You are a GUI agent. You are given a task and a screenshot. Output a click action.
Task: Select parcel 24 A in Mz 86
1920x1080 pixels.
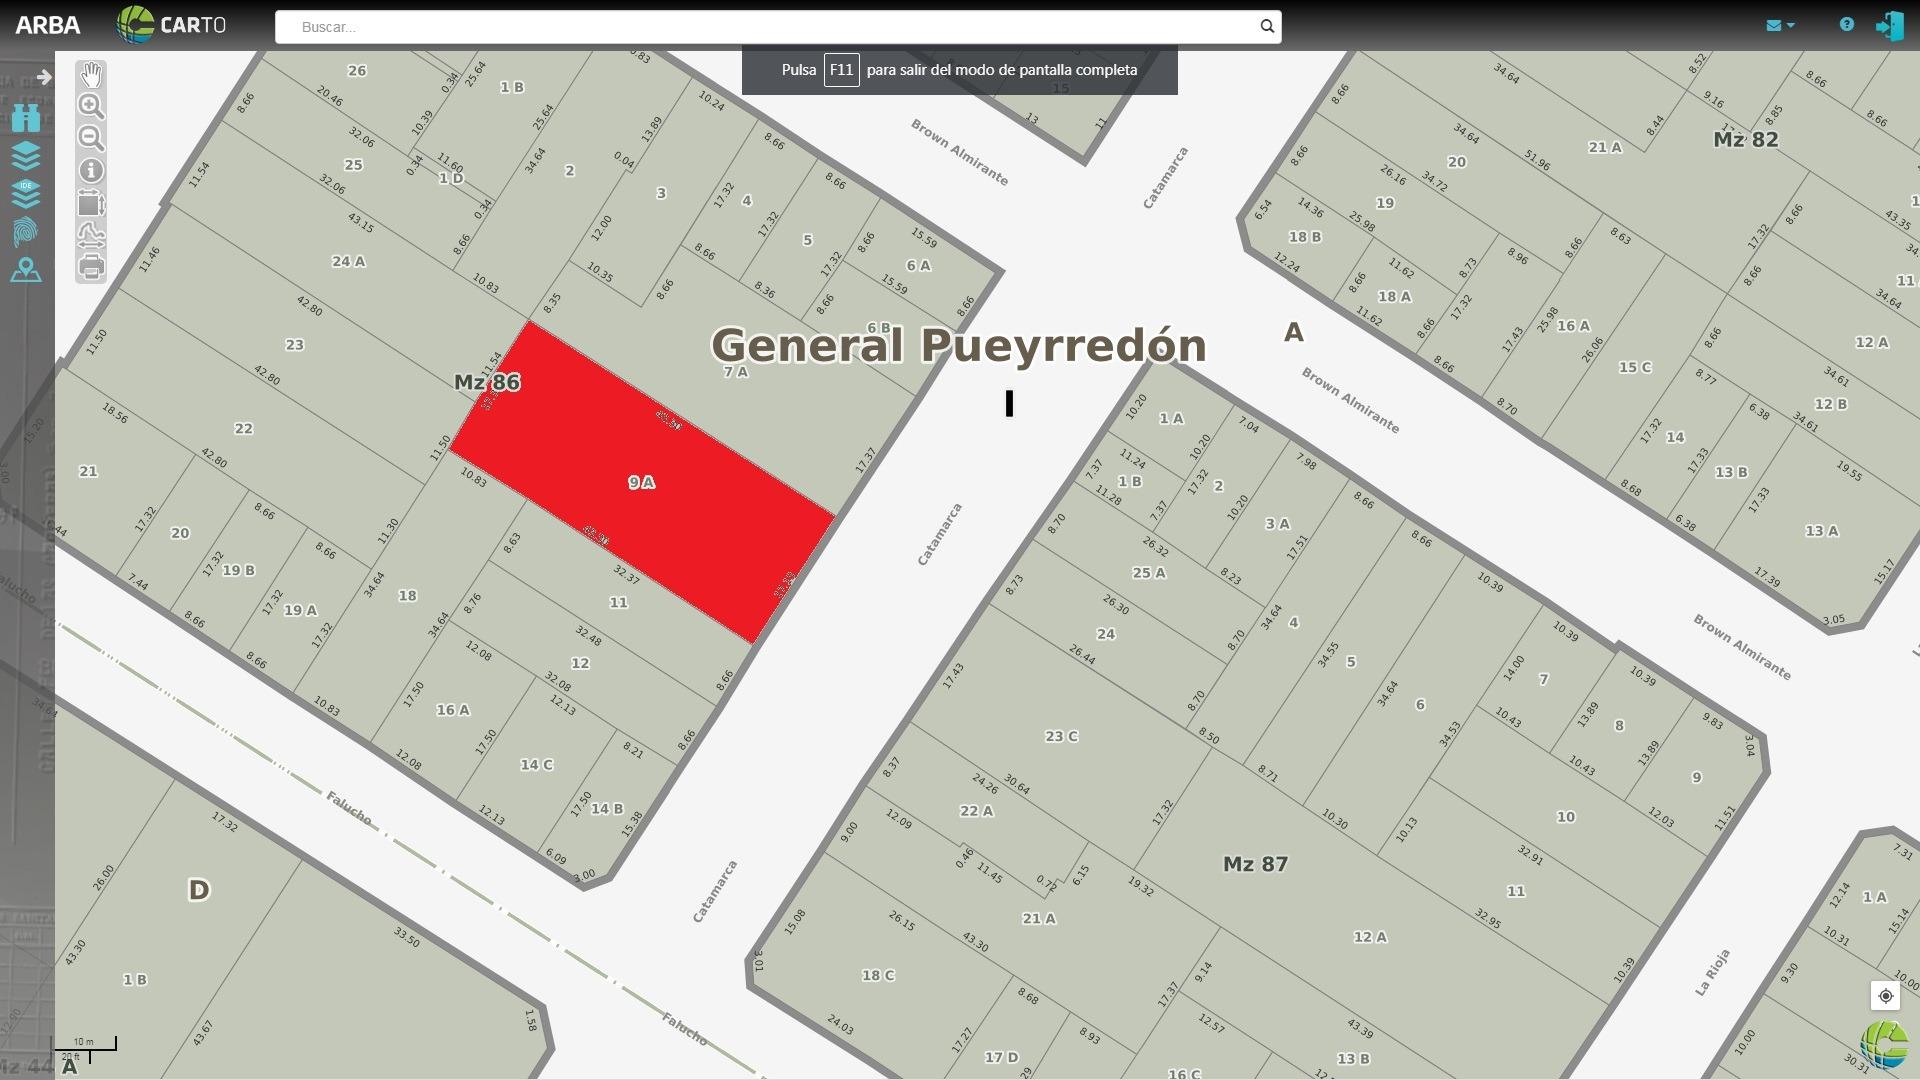click(348, 262)
